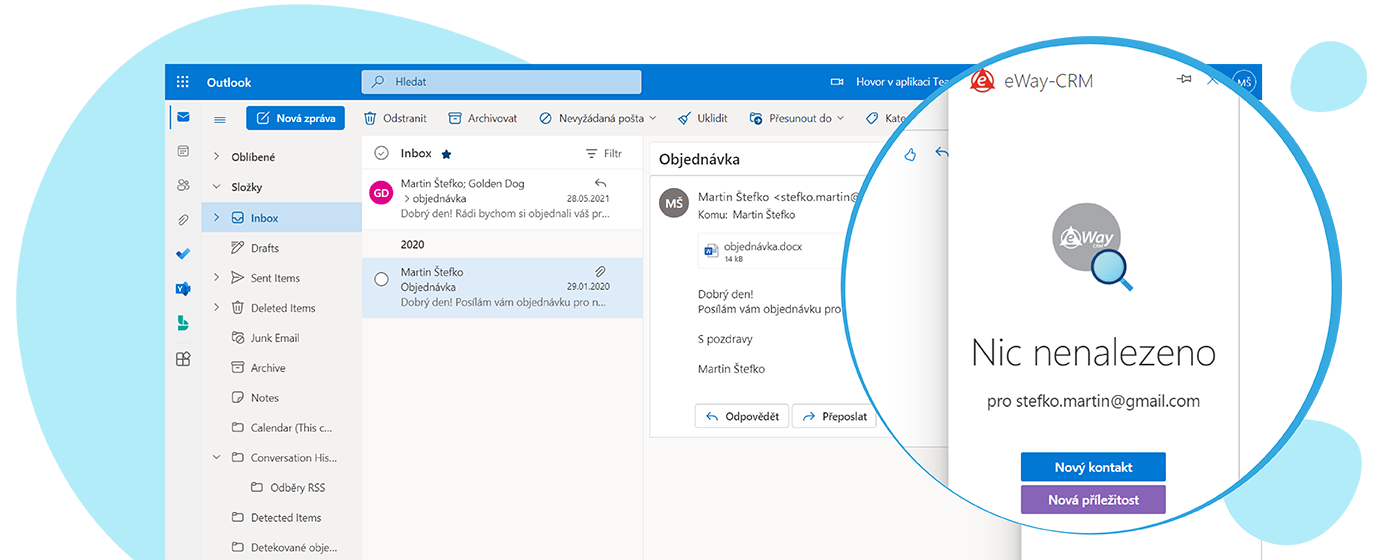Click the Nová zpráva button
Screen dimensions: 1400x560
pyautogui.click(x=296, y=118)
